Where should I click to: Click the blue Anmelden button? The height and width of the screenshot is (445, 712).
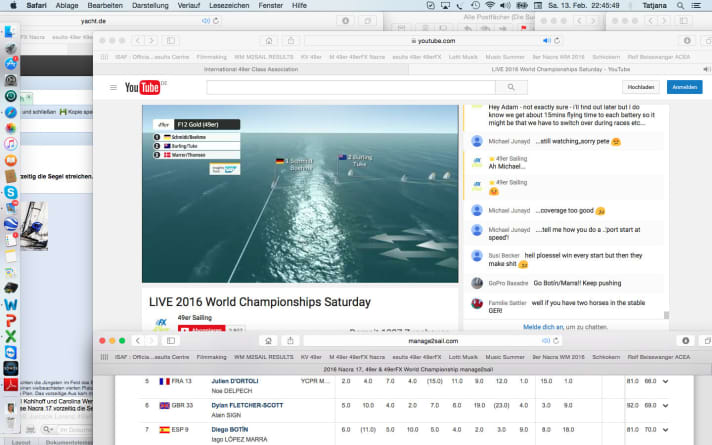(684, 87)
